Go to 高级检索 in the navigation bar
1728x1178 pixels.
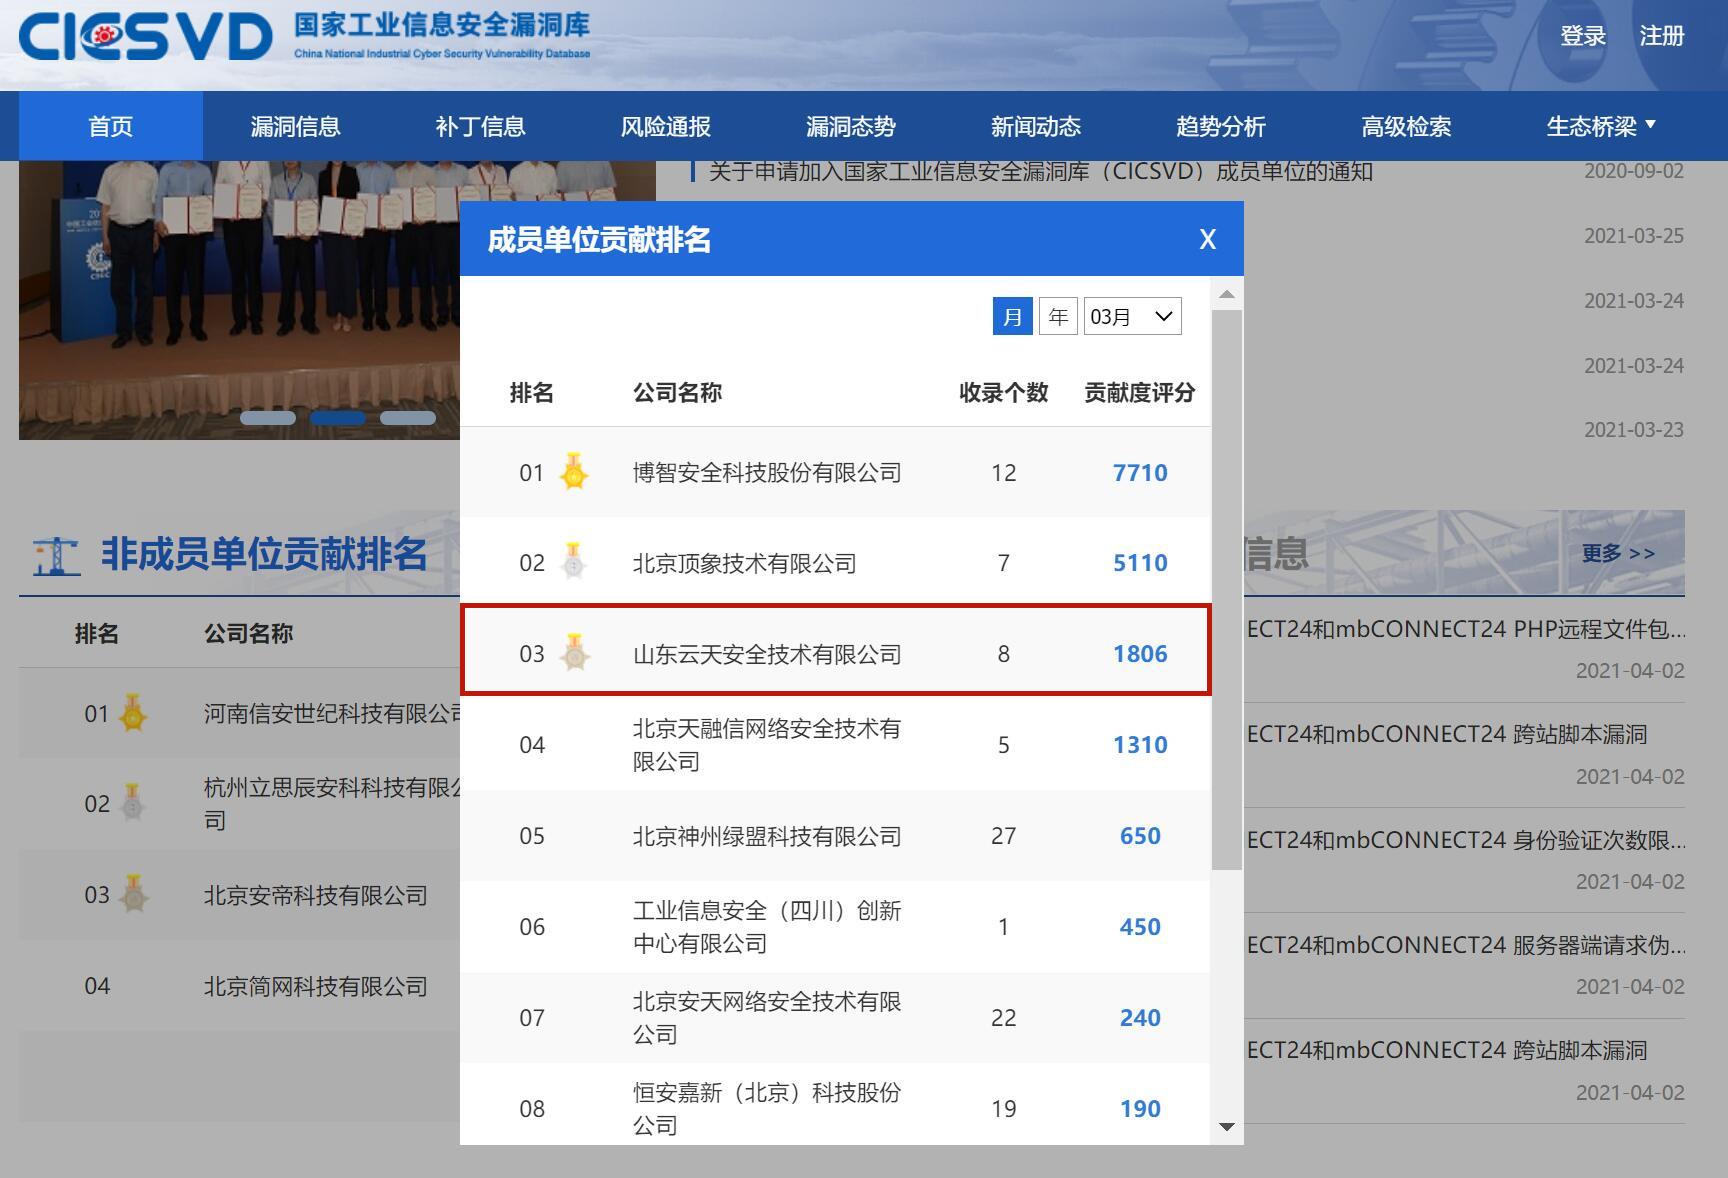point(1406,126)
